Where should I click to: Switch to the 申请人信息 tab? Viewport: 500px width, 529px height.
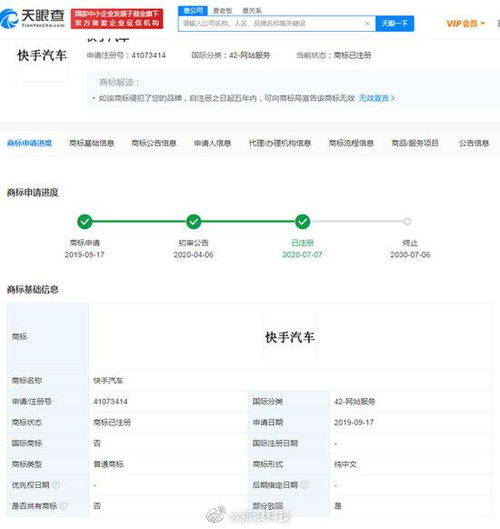(x=213, y=143)
